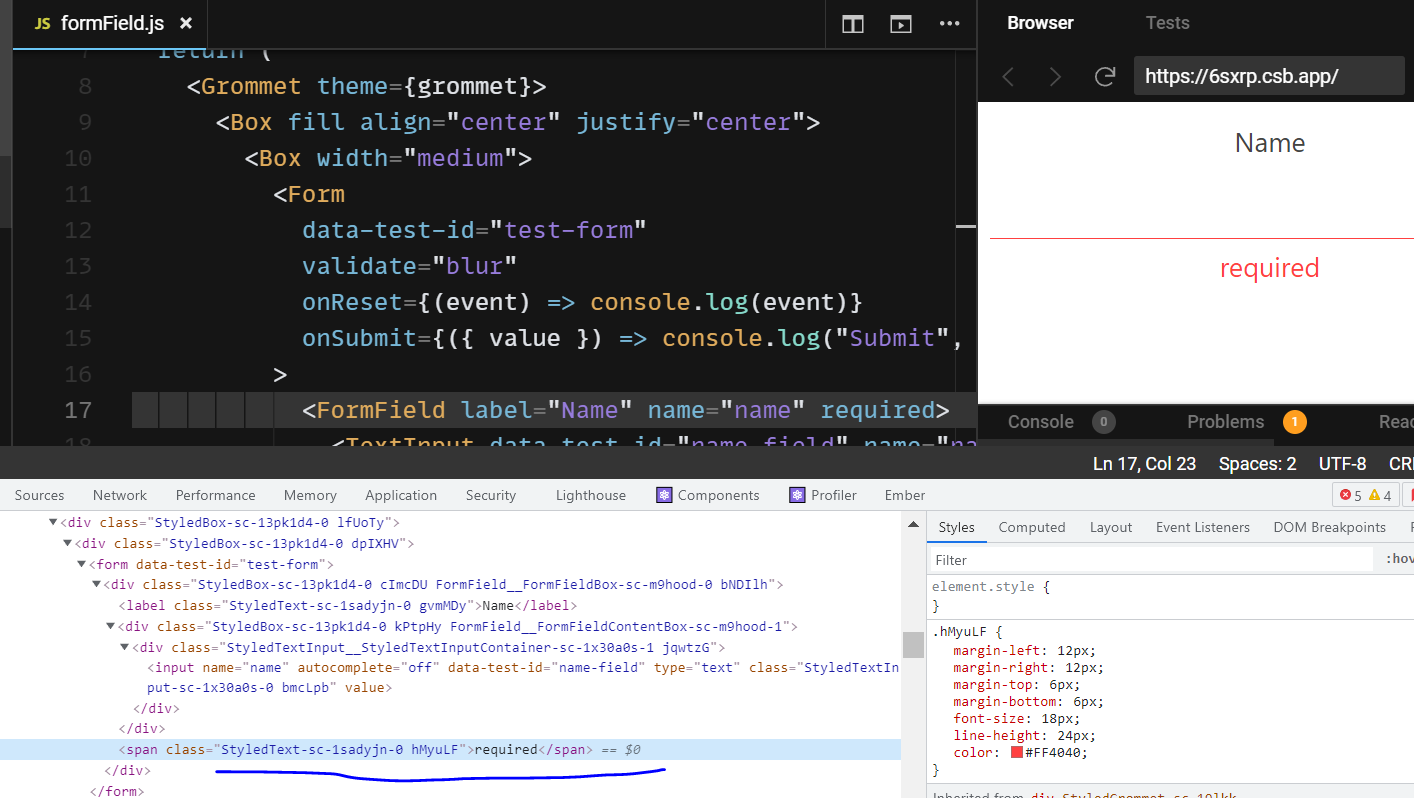Open the editor ellipsis options menu
The image size is (1414, 798).
tap(949, 23)
